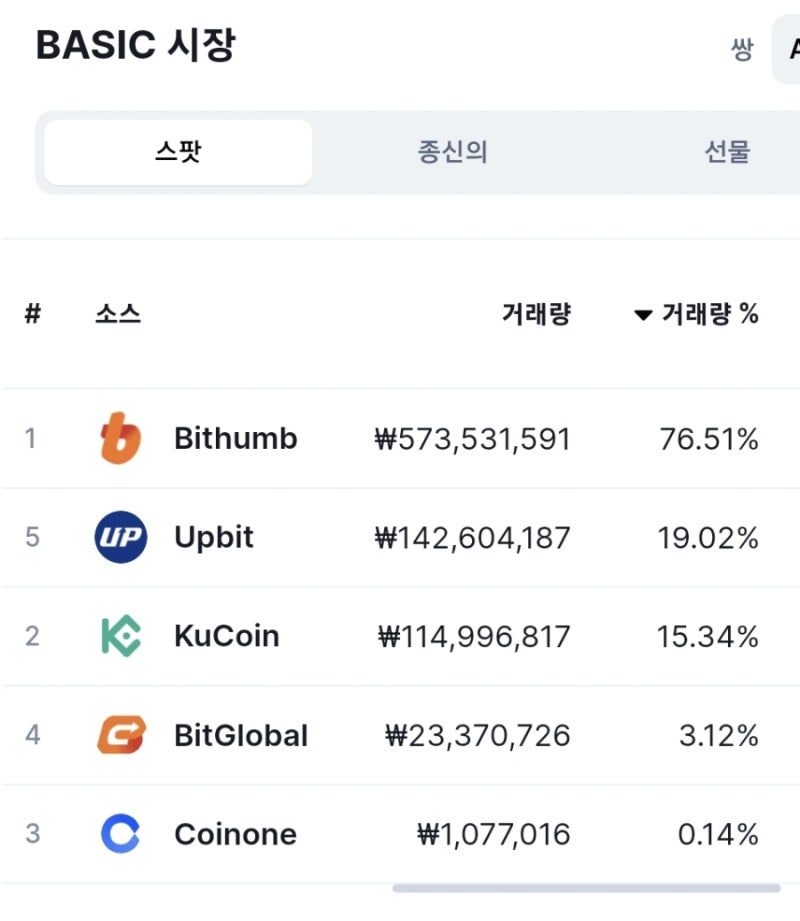
Task: Switch to the 스팟 tab
Action: click(x=178, y=152)
